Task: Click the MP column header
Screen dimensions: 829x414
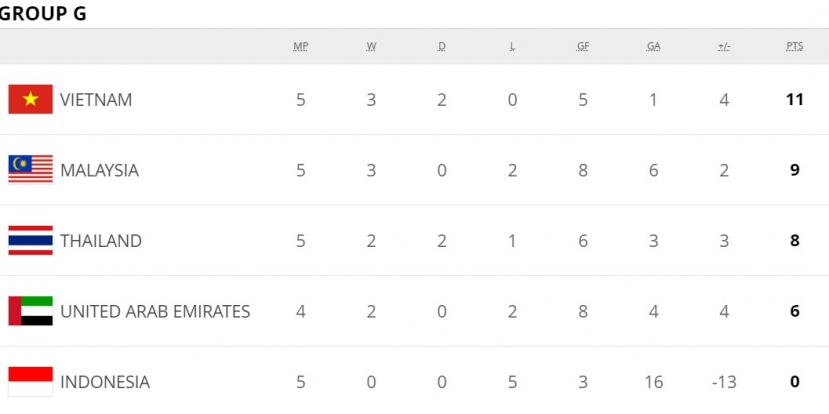Action: point(301,47)
